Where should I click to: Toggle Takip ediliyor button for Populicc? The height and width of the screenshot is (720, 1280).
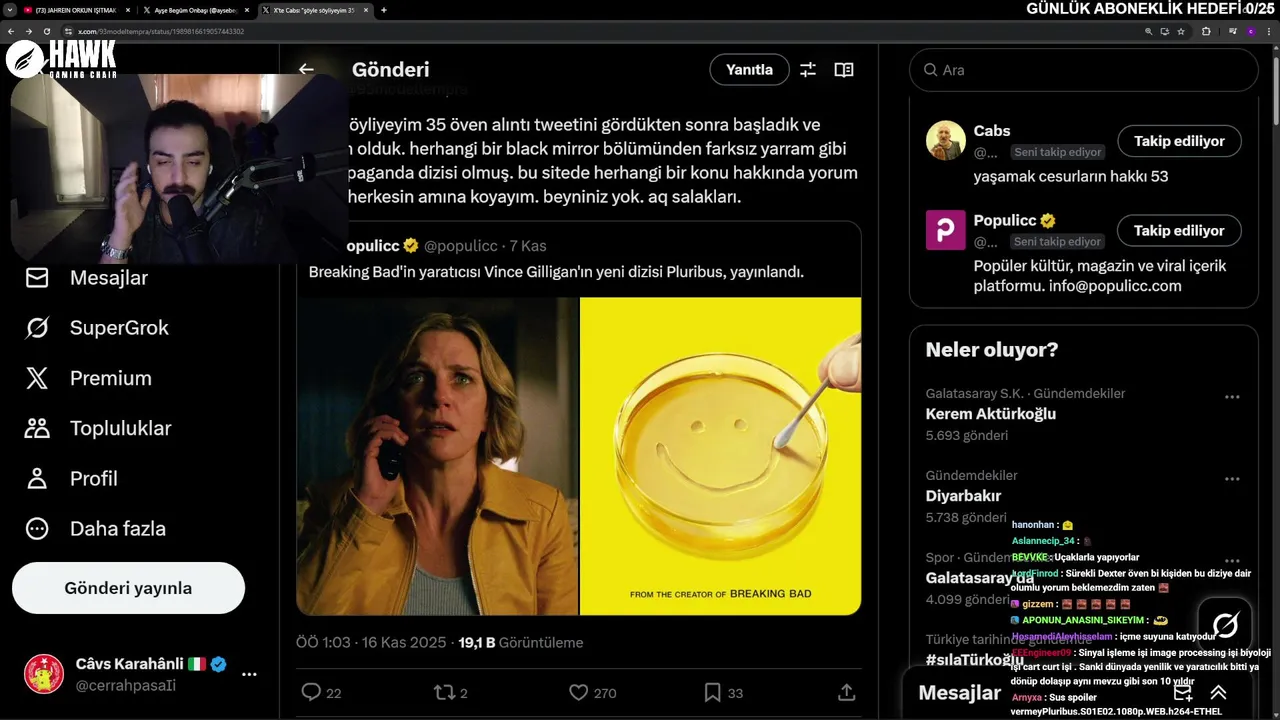click(1179, 230)
